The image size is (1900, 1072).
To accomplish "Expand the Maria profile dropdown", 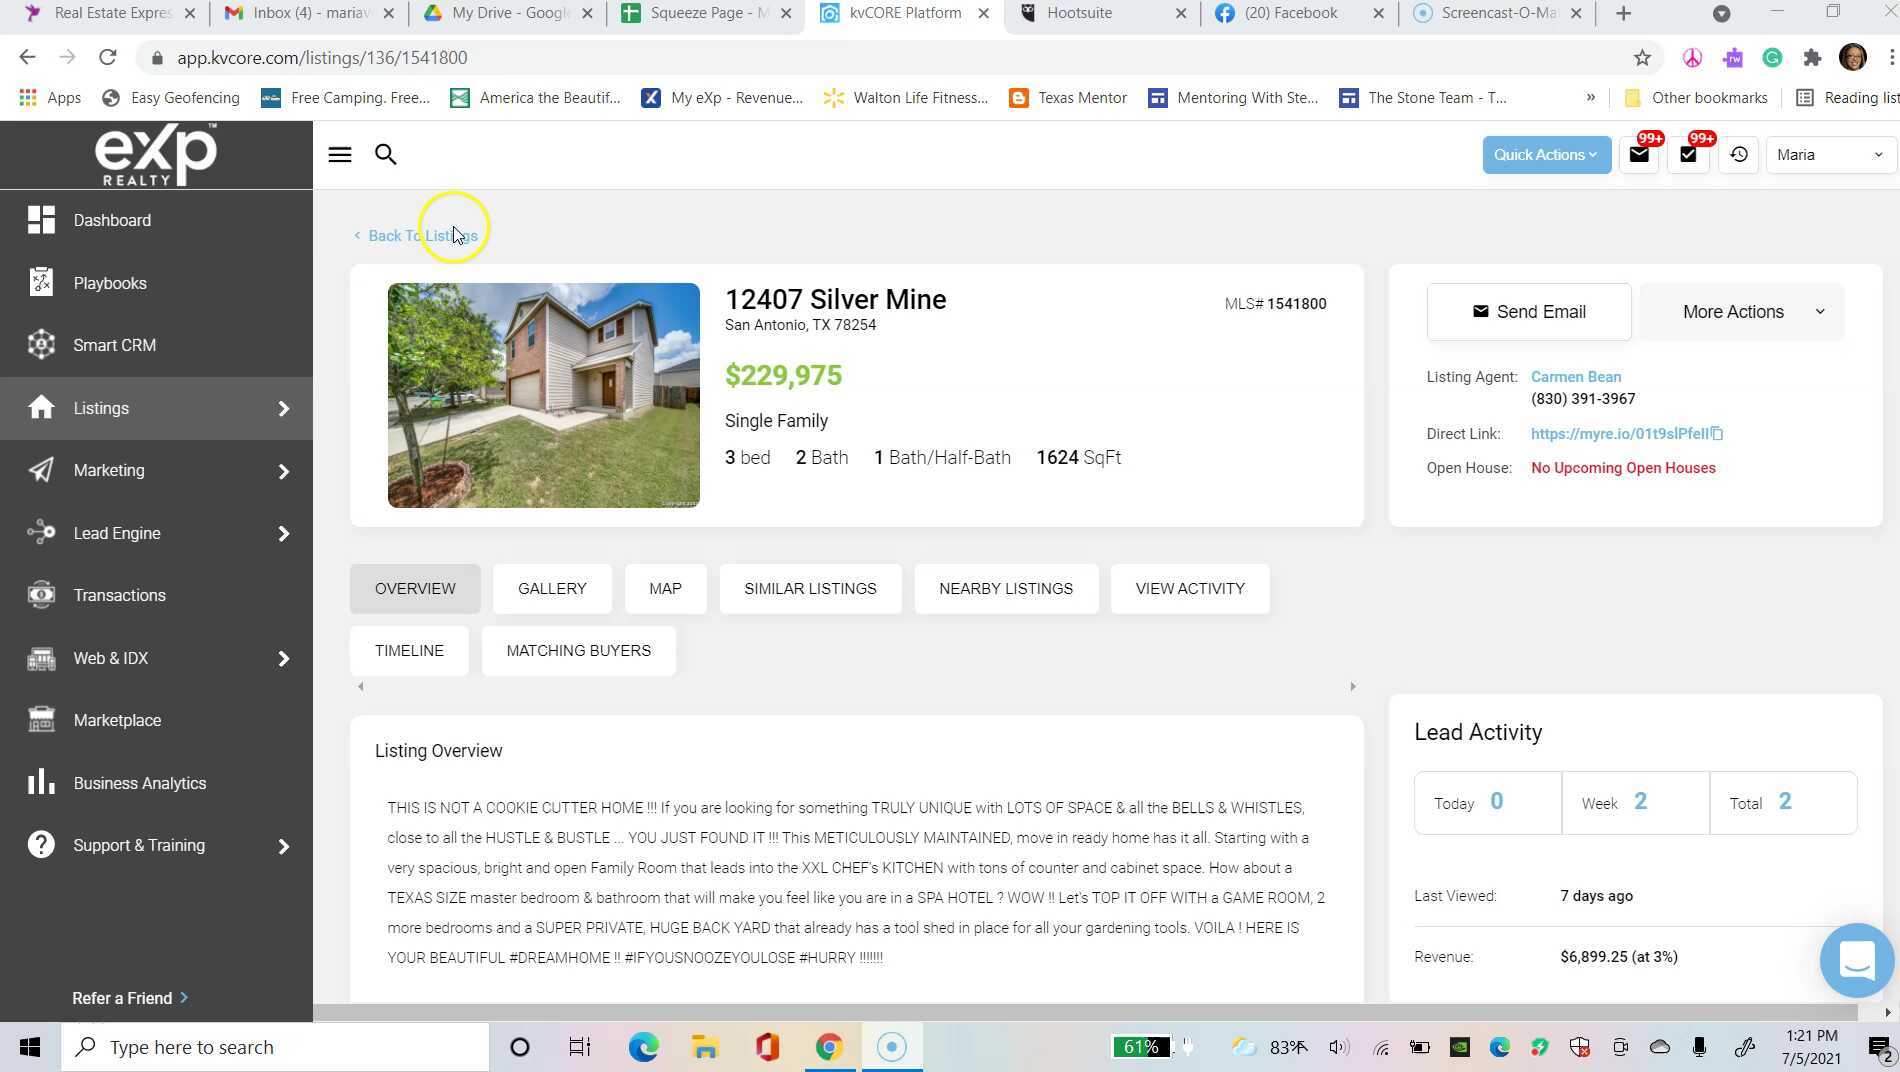I will click(x=1829, y=154).
